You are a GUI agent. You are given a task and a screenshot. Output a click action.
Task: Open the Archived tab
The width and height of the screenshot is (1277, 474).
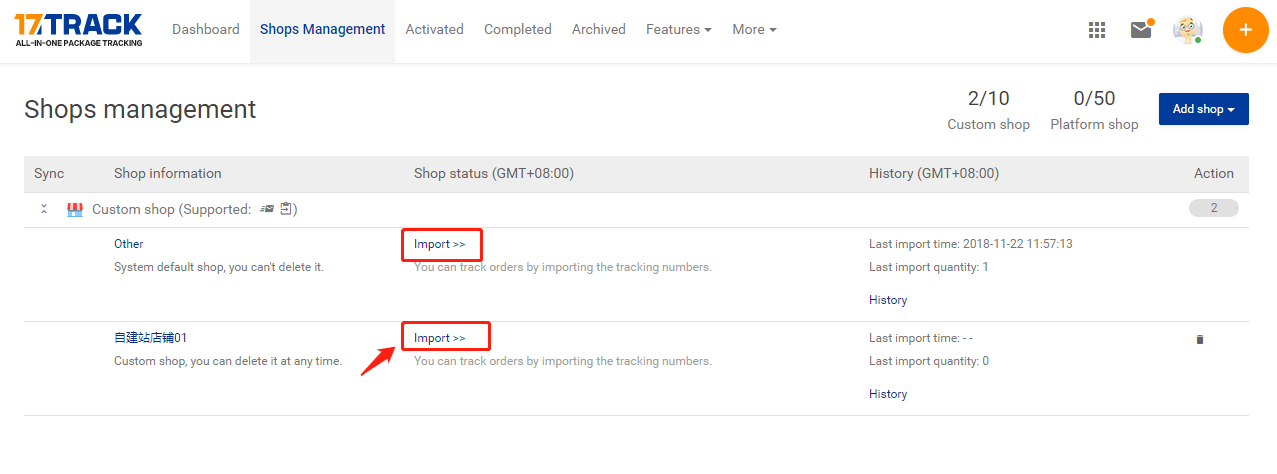[x=599, y=30]
